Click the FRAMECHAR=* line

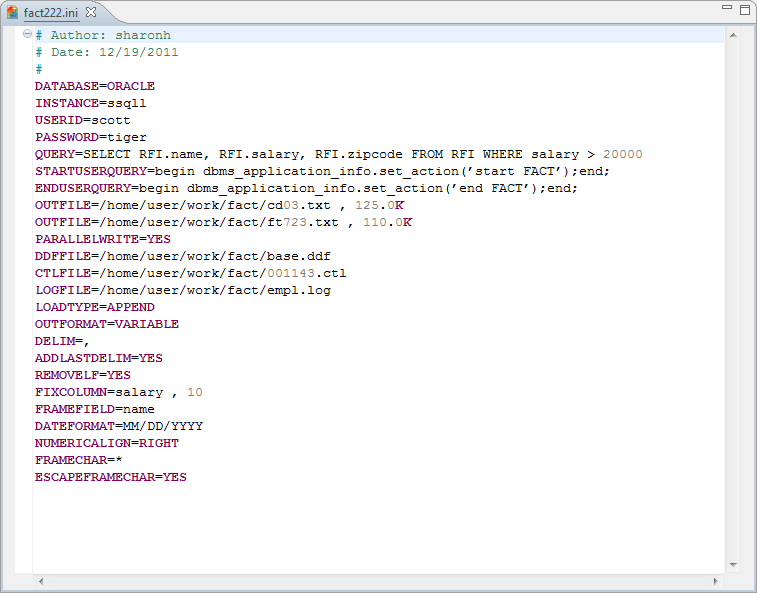click(79, 460)
